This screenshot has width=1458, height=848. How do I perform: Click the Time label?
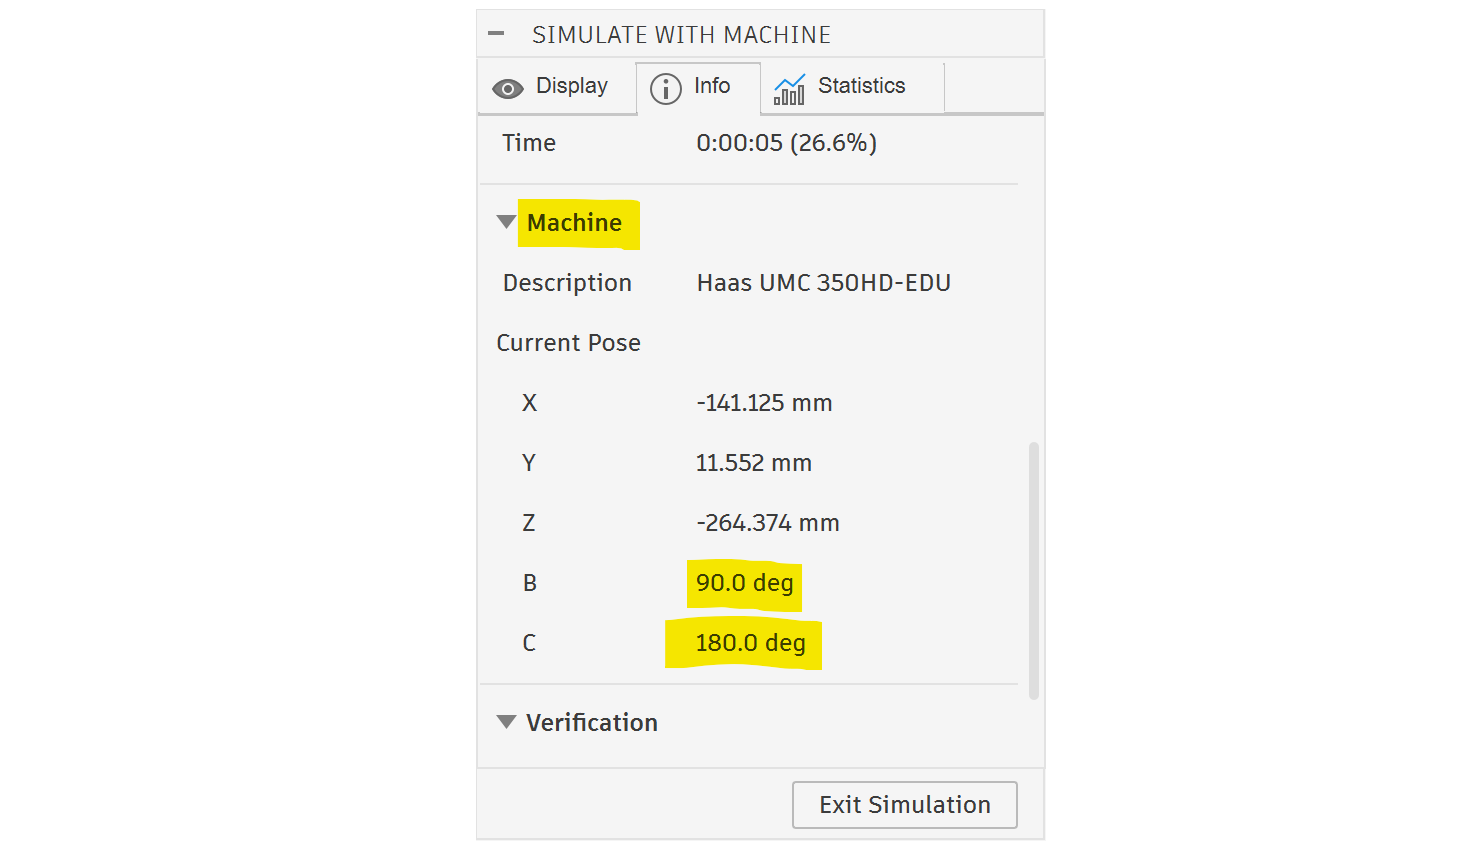[529, 143]
